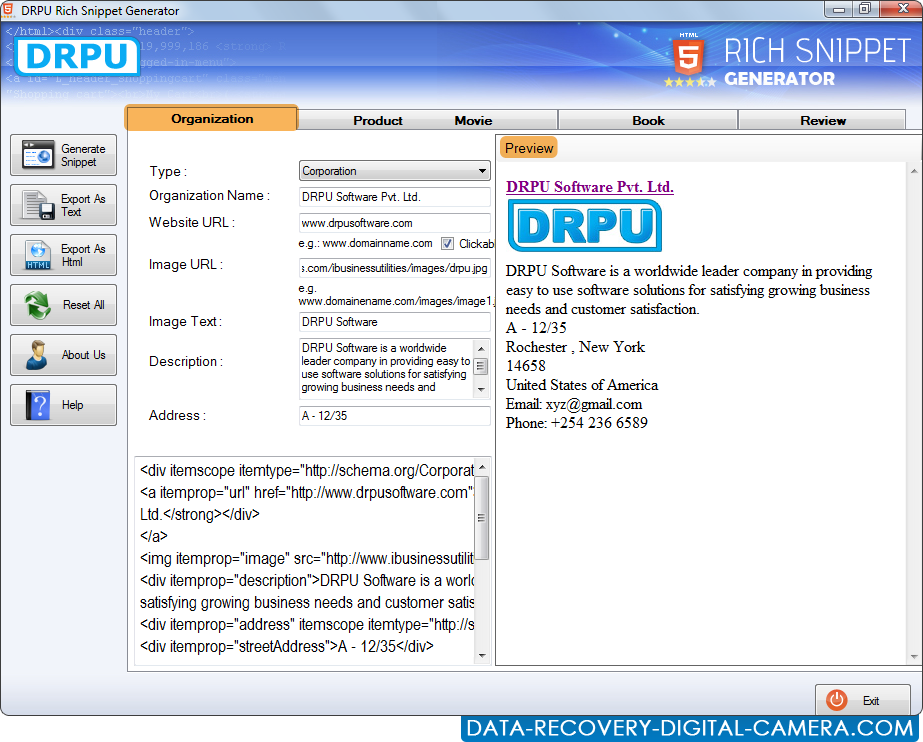923x742 pixels.
Task: Click the About Us button label
Action: click(x=84, y=355)
